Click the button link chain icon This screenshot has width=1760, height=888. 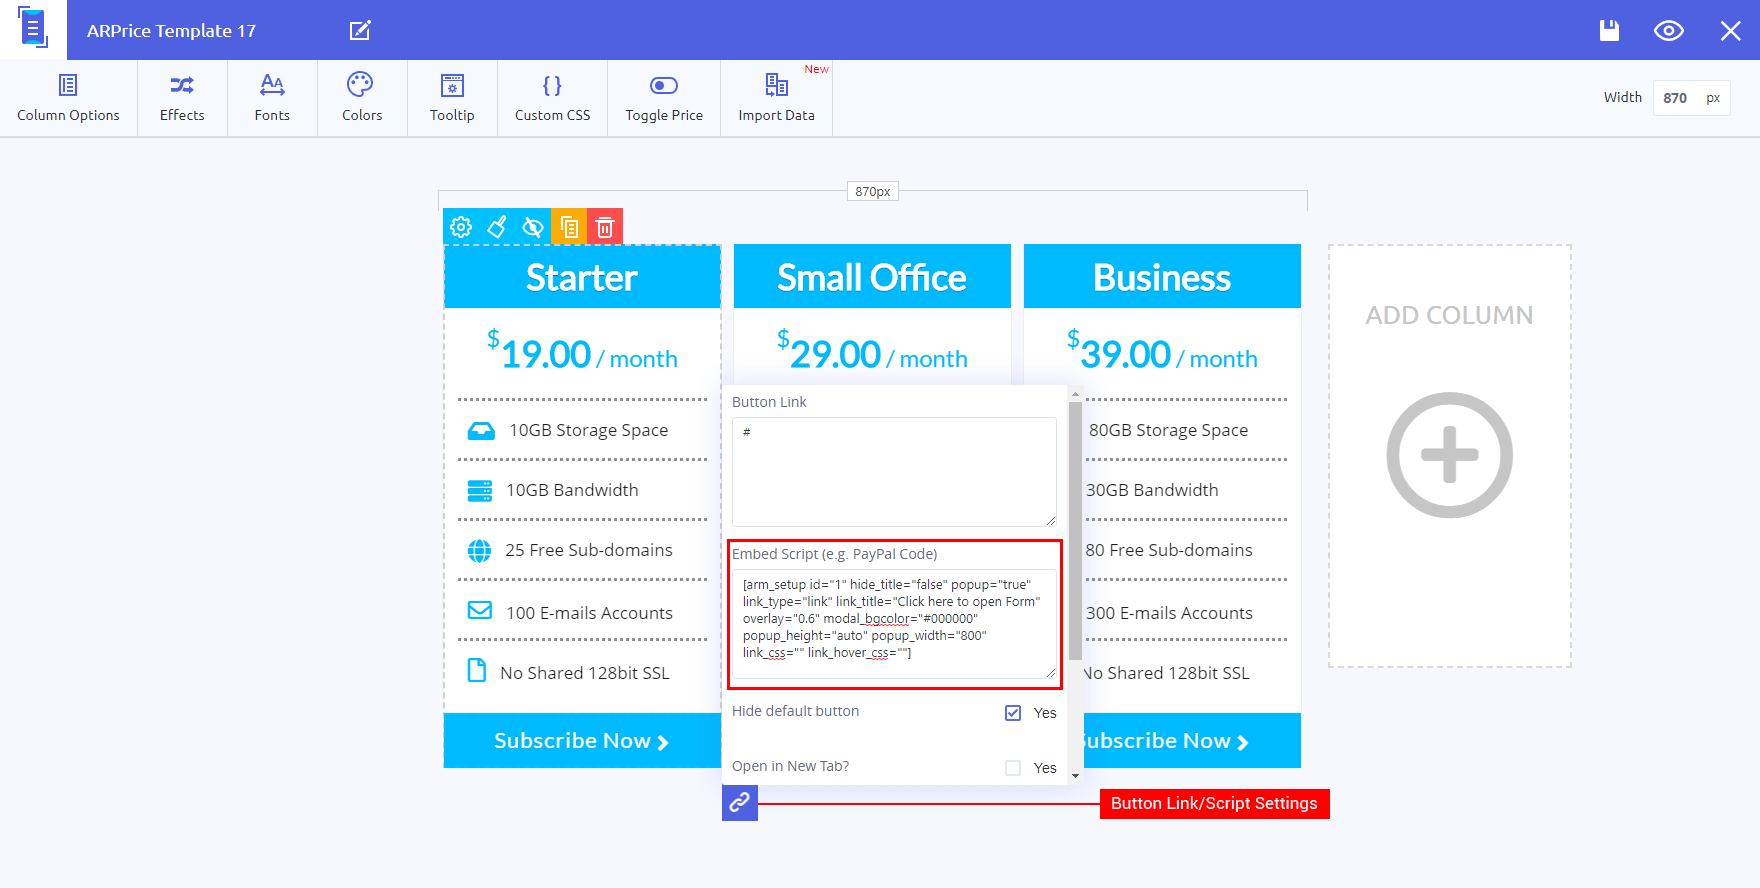point(740,803)
